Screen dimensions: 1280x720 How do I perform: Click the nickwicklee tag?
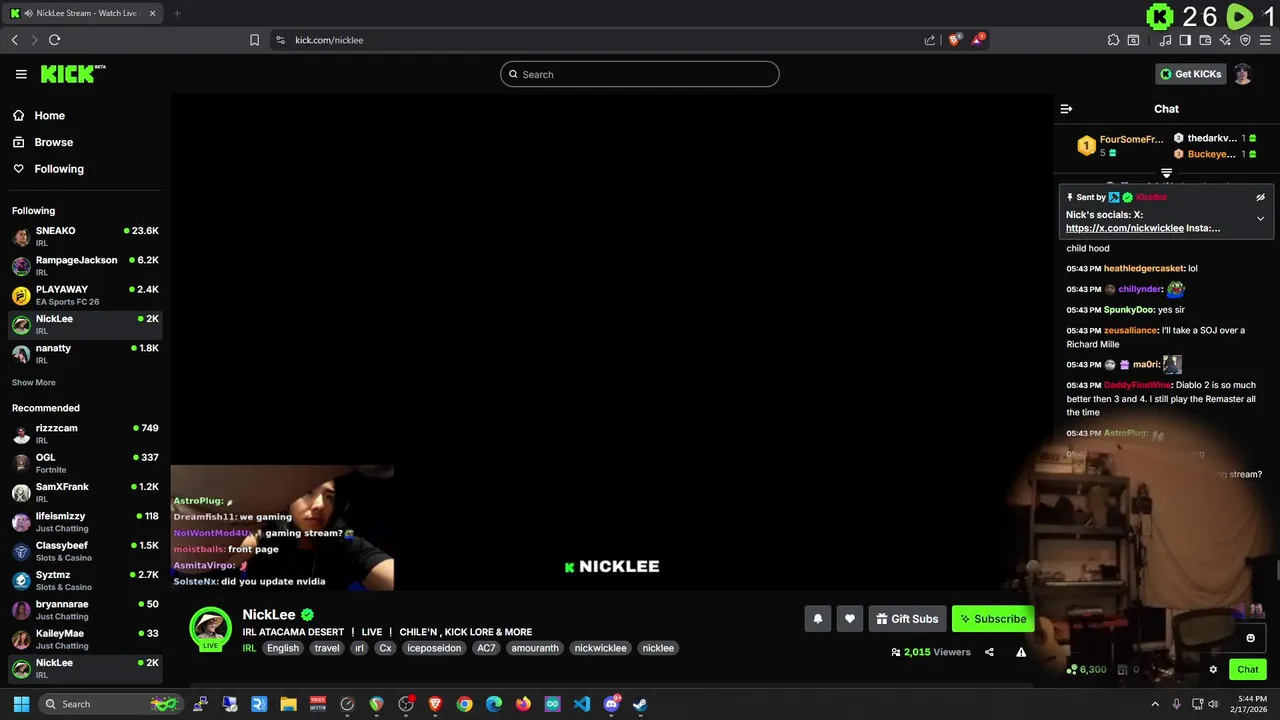pos(601,648)
